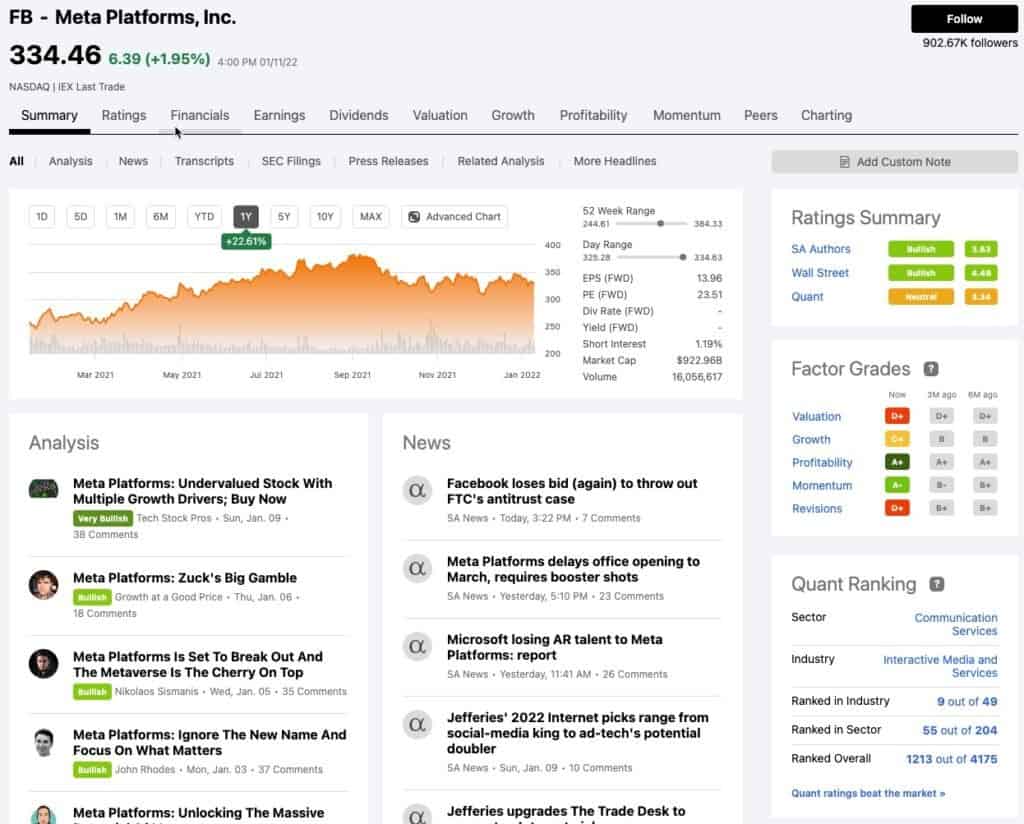Screen dimensions: 1024x824
Task: Click alpha icon beside office opening delay news
Action: tap(417, 568)
